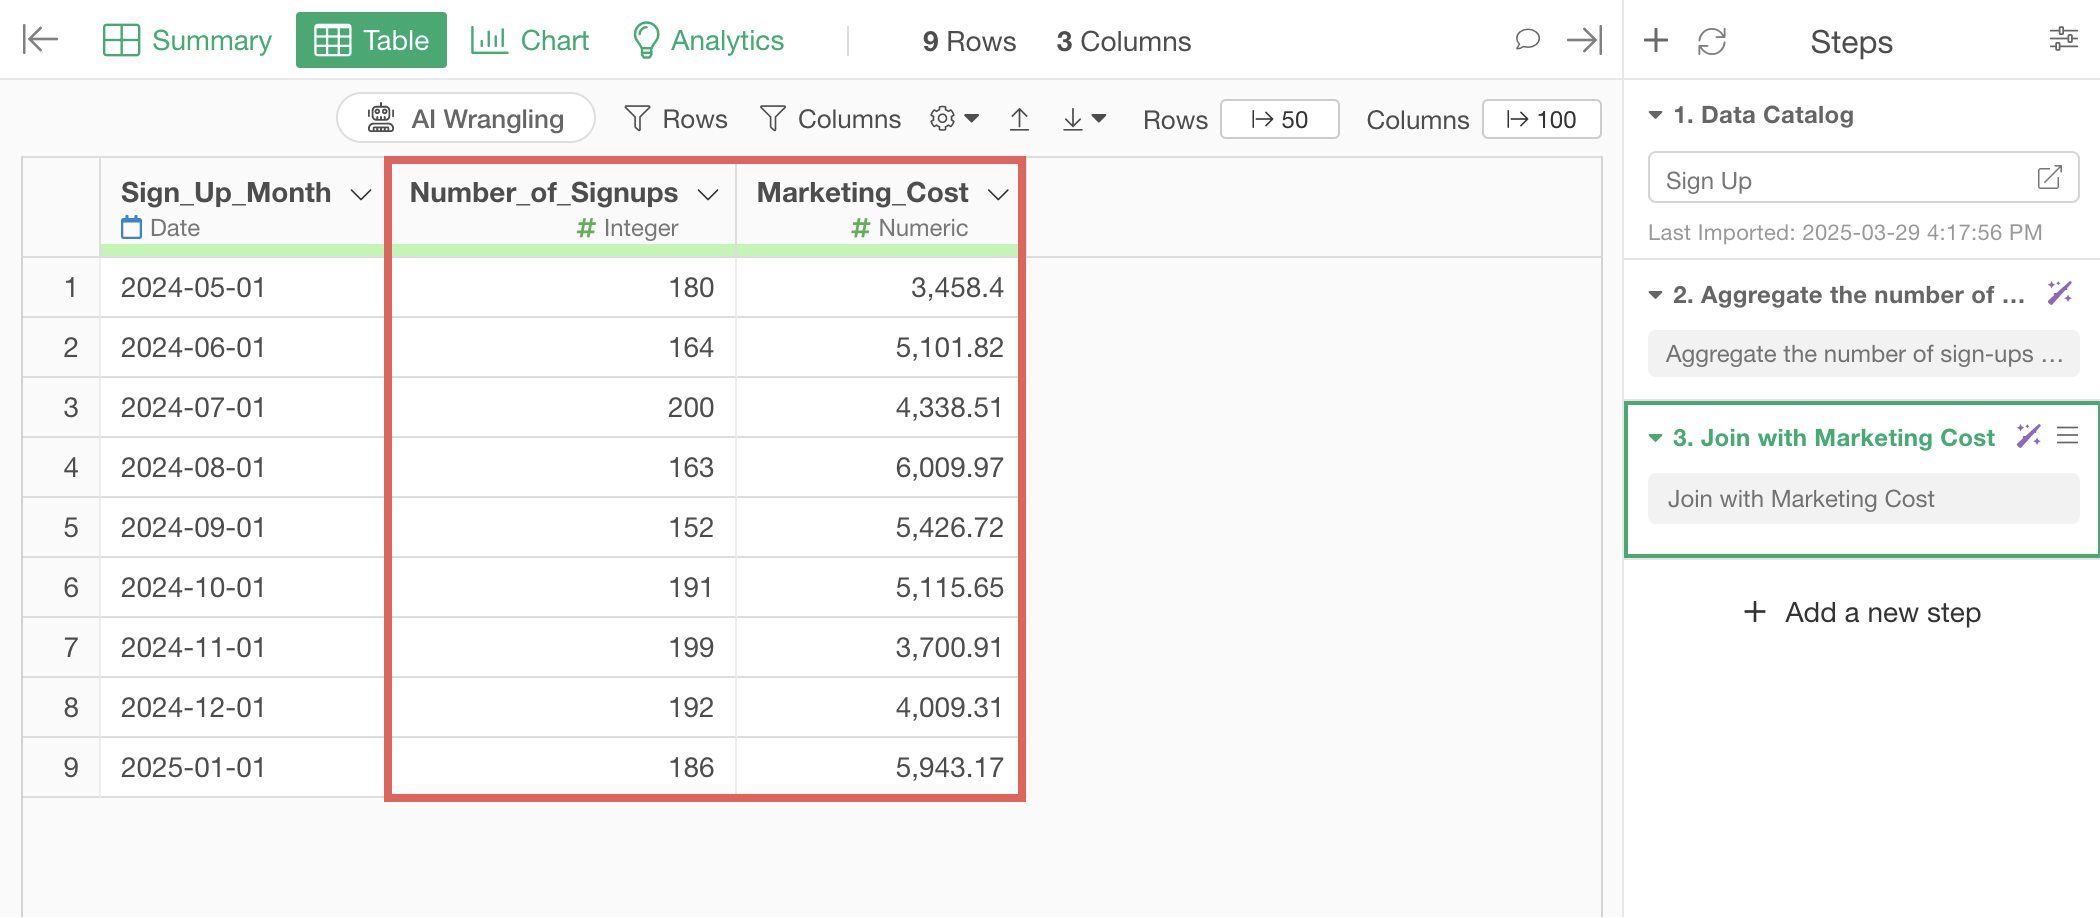Click the signups value 191

click(x=691, y=588)
